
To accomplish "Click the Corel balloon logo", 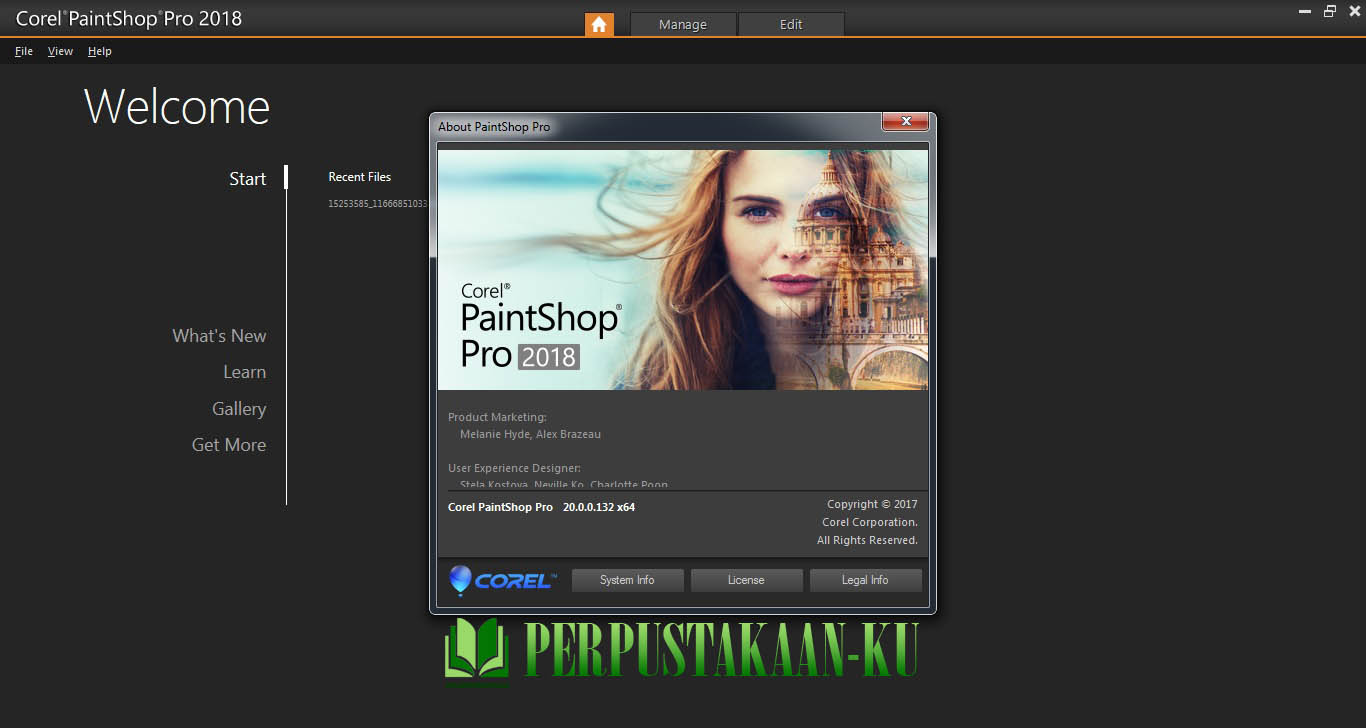I will click(x=460, y=580).
